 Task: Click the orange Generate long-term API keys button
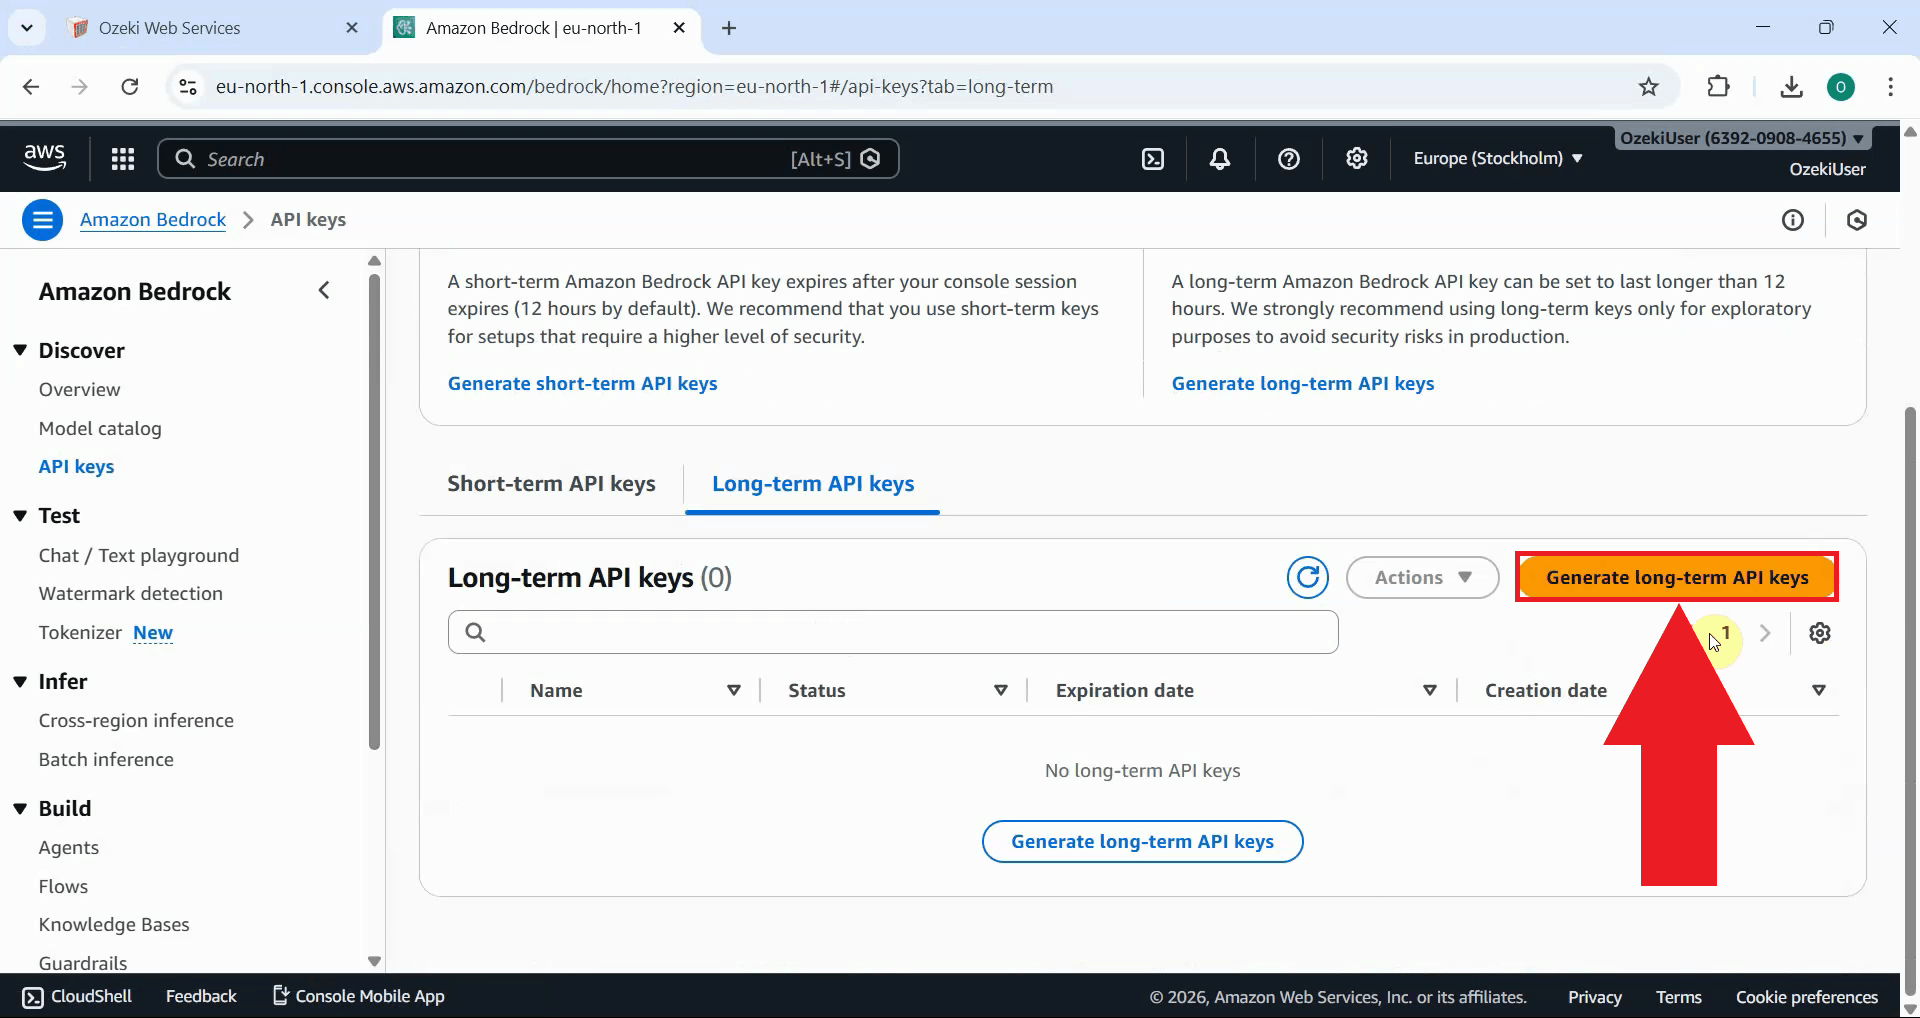(1676, 577)
